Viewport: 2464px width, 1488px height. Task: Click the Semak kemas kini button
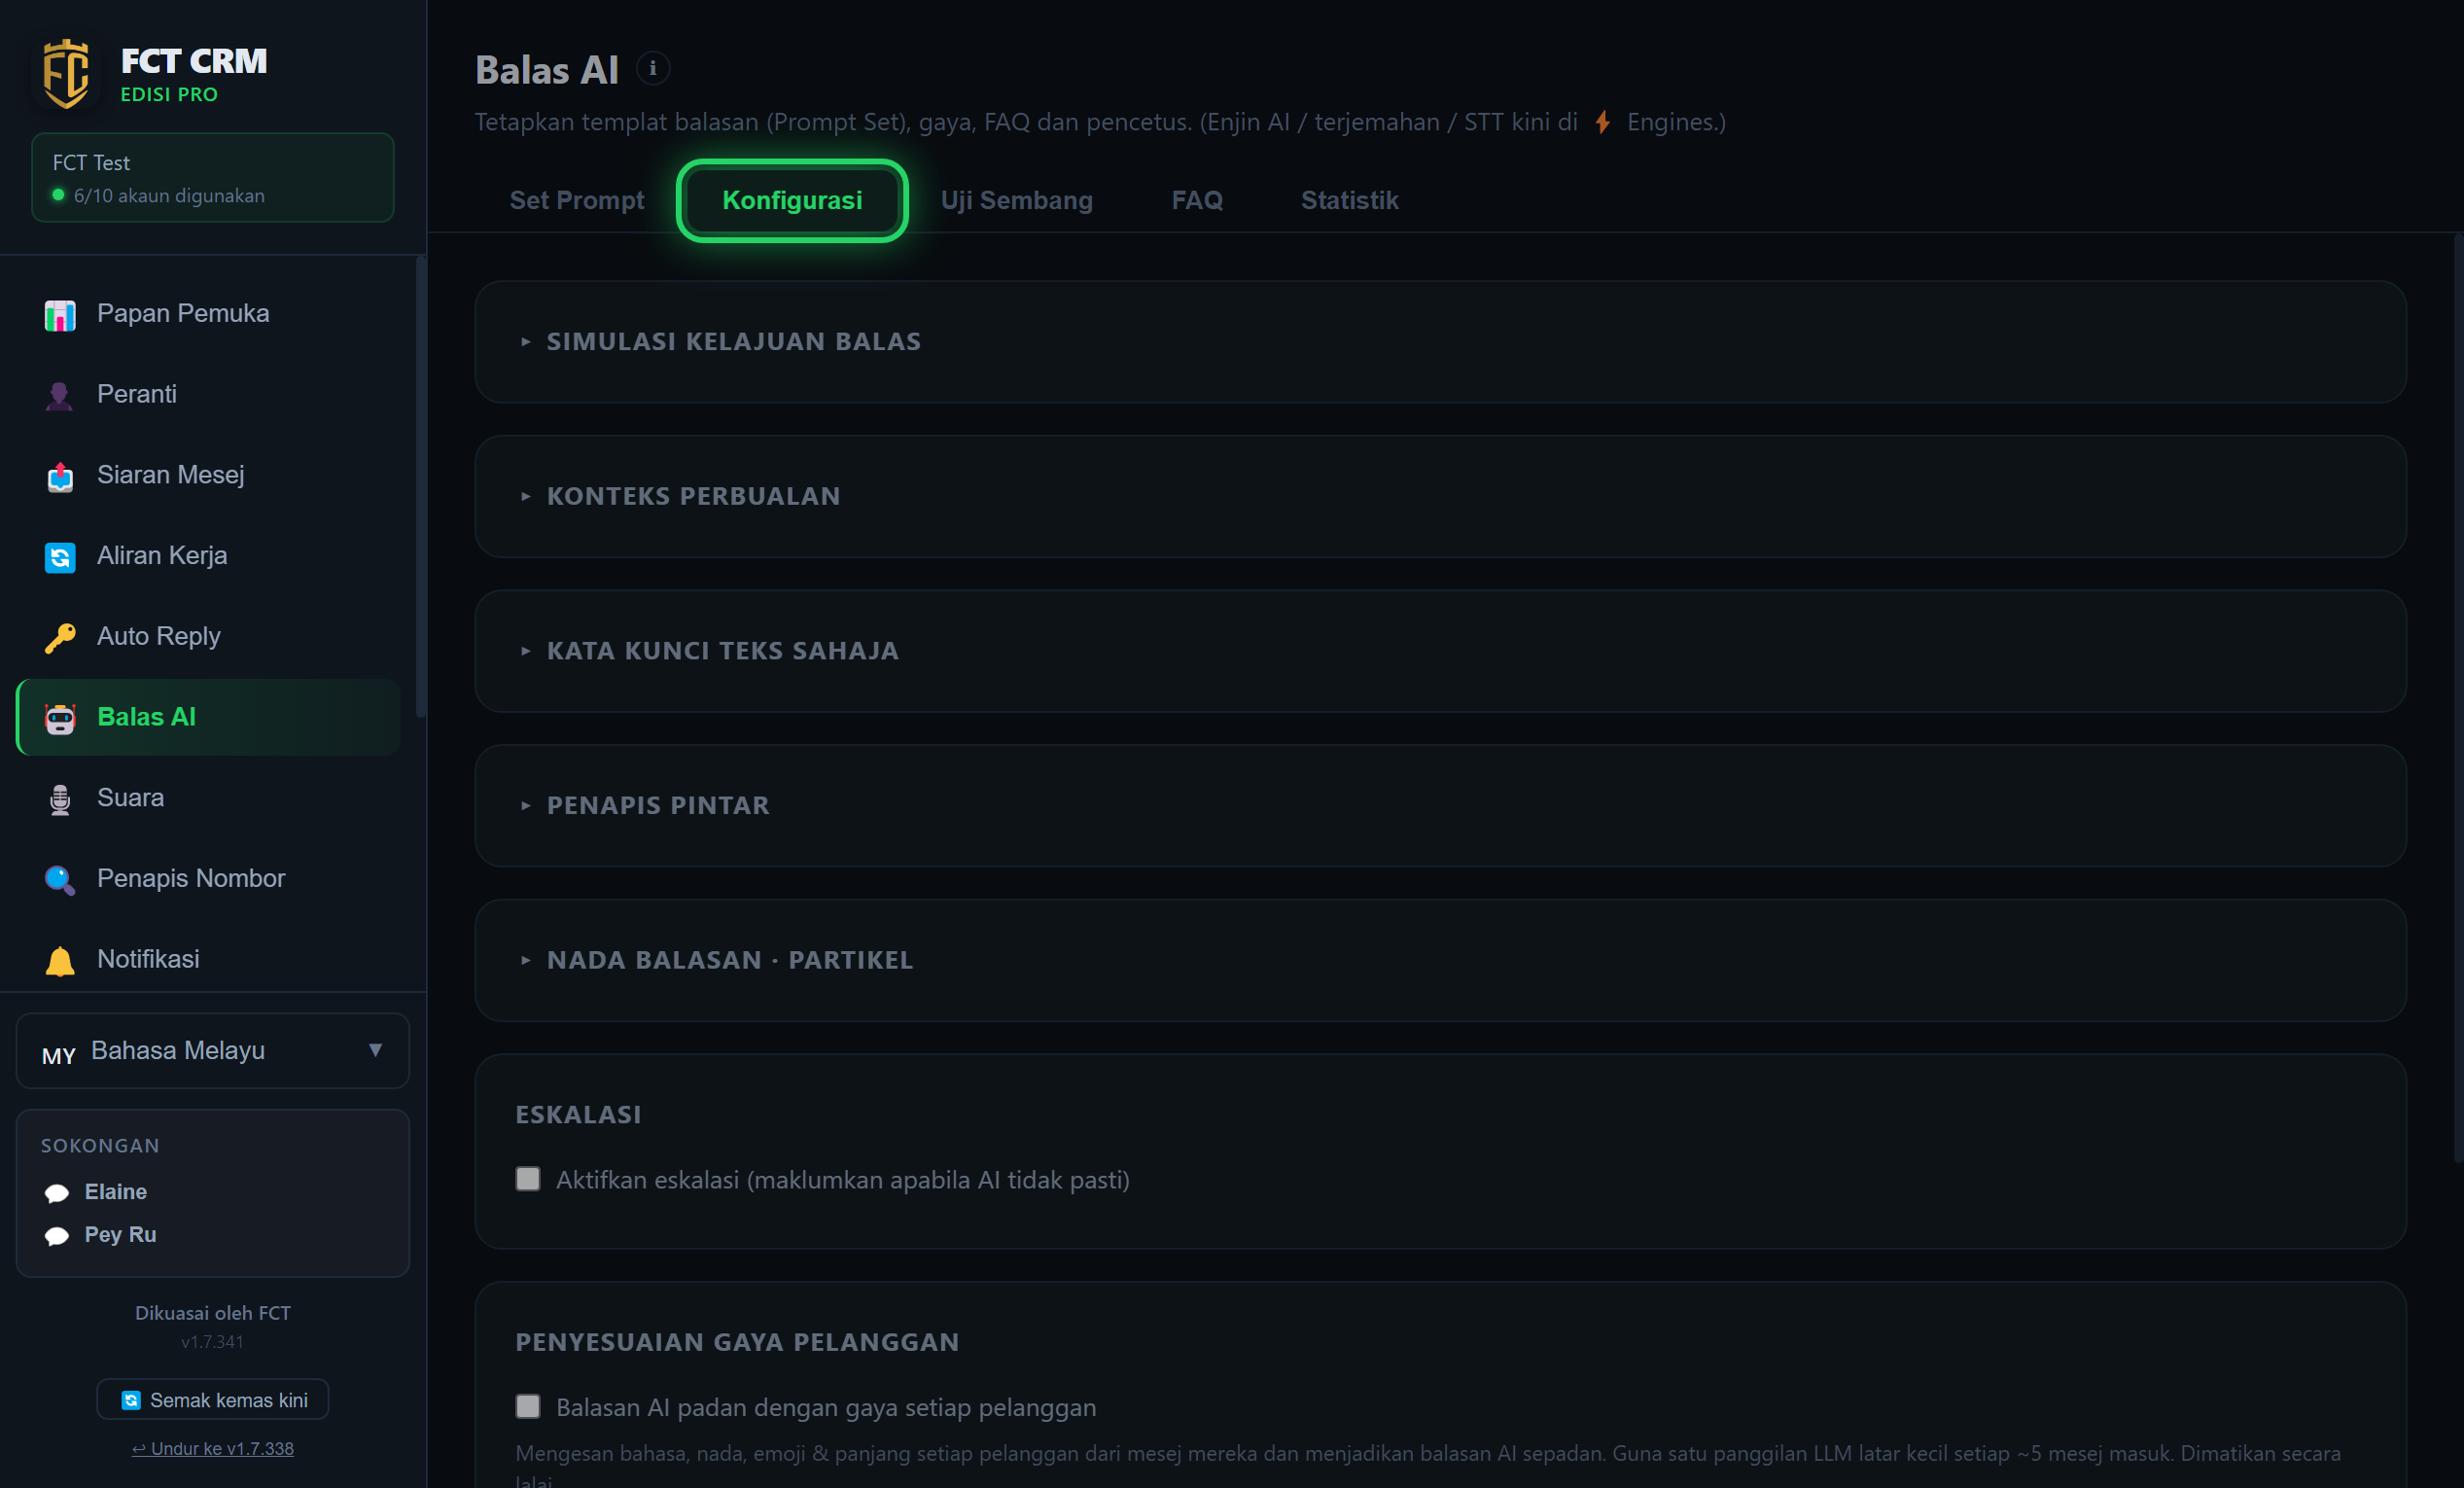click(x=213, y=1400)
